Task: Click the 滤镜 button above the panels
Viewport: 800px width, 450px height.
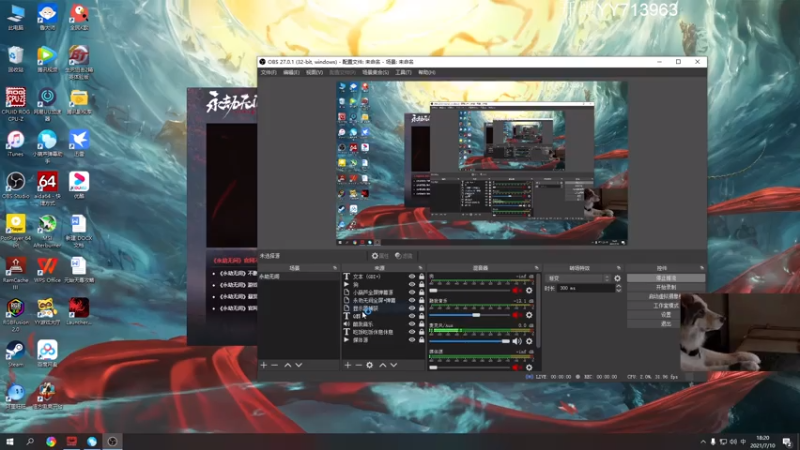Action: click(x=404, y=256)
